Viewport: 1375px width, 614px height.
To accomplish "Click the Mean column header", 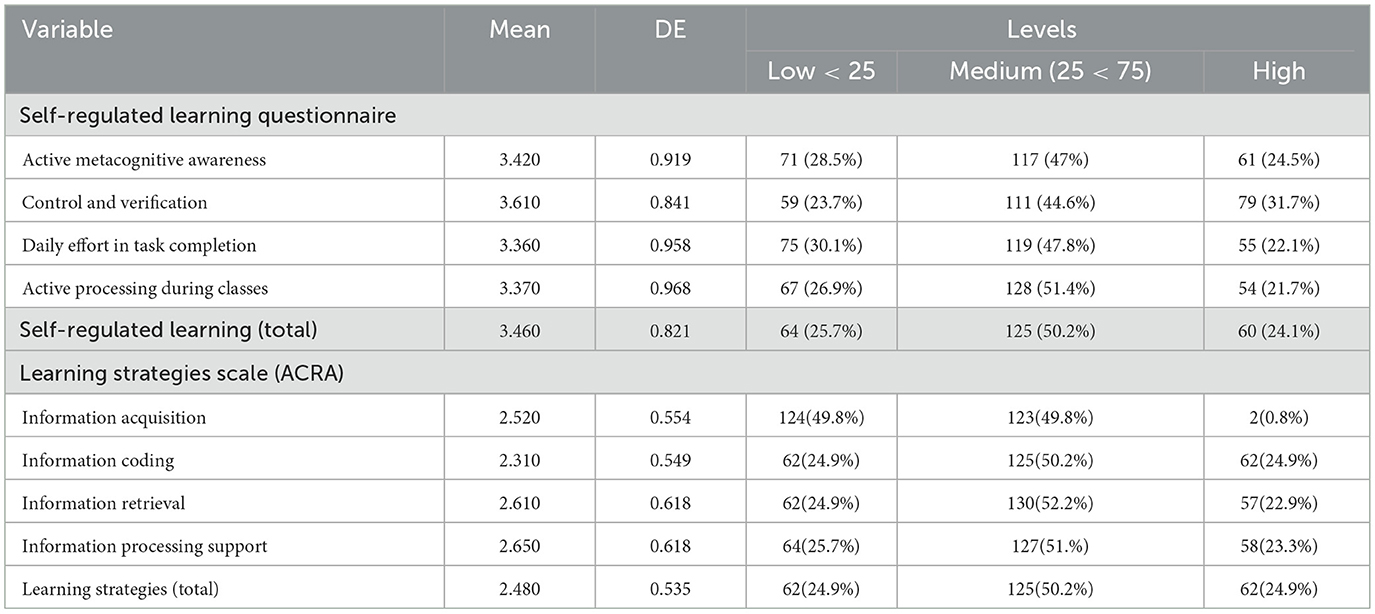I will (x=519, y=30).
